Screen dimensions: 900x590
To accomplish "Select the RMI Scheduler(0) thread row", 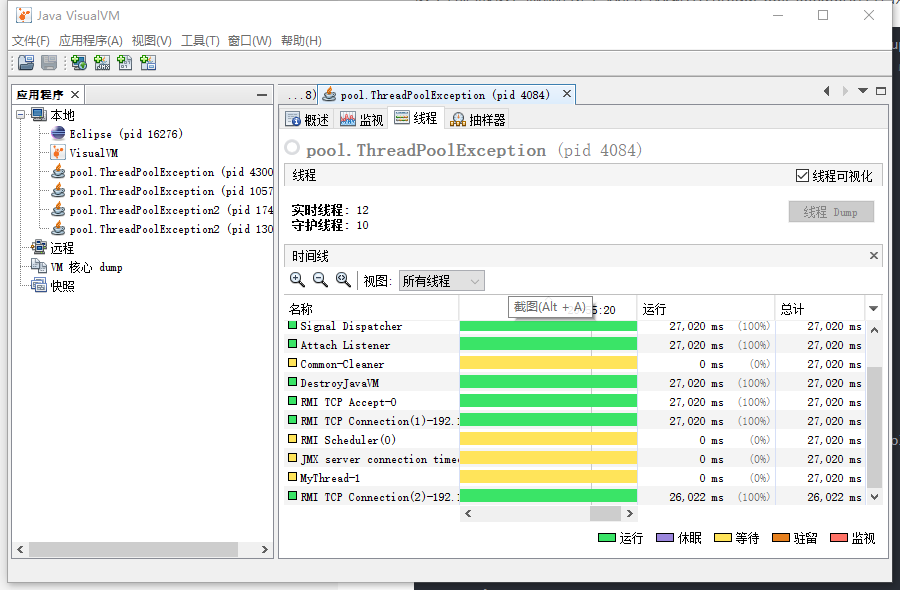I will point(574,440).
